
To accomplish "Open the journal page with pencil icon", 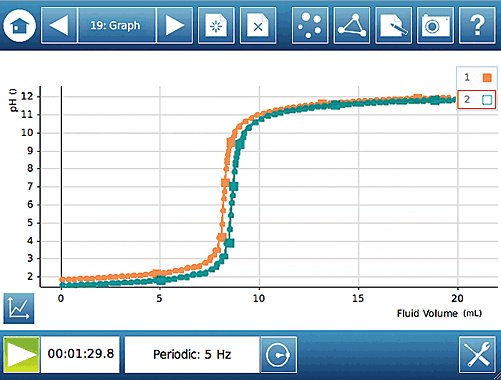I will [x=393, y=26].
